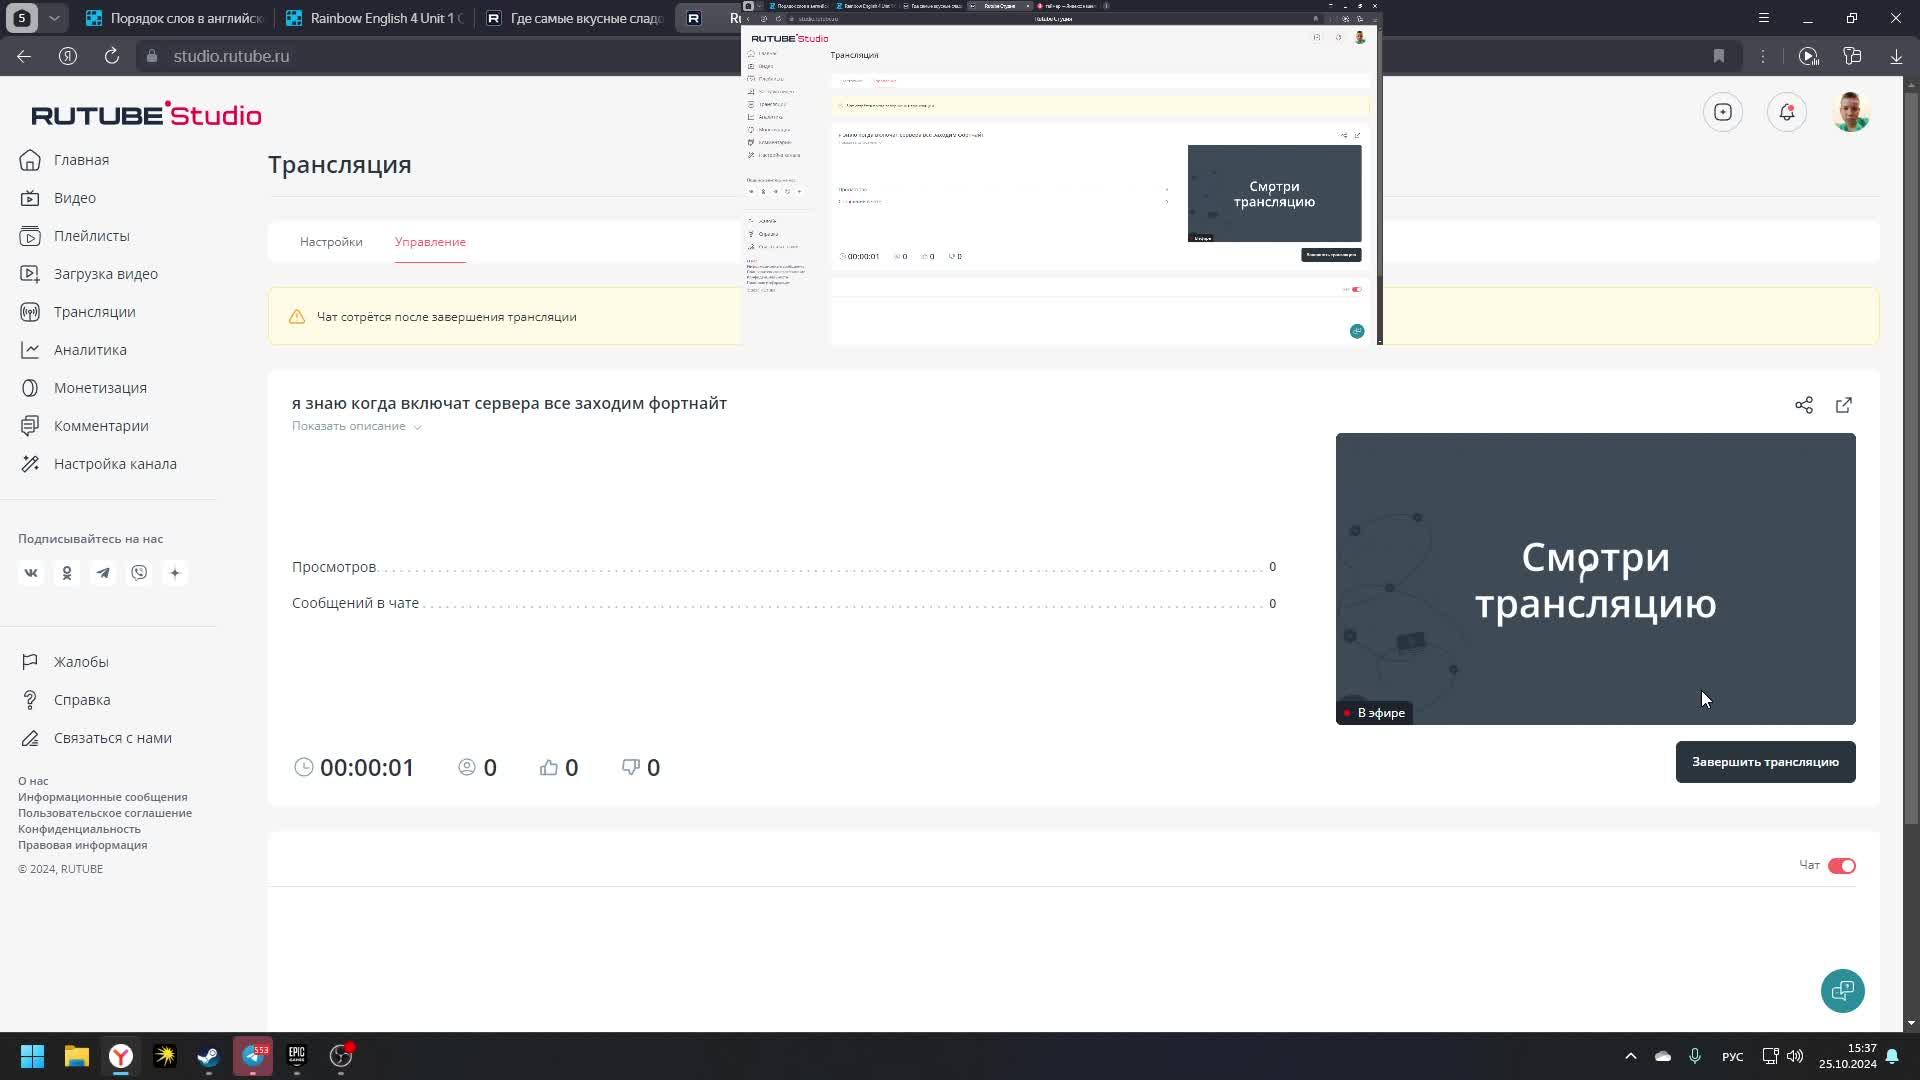Viewport: 1920px width, 1080px height.
Task: Open the VK social link icon
Action: click(x=31, y=573)
